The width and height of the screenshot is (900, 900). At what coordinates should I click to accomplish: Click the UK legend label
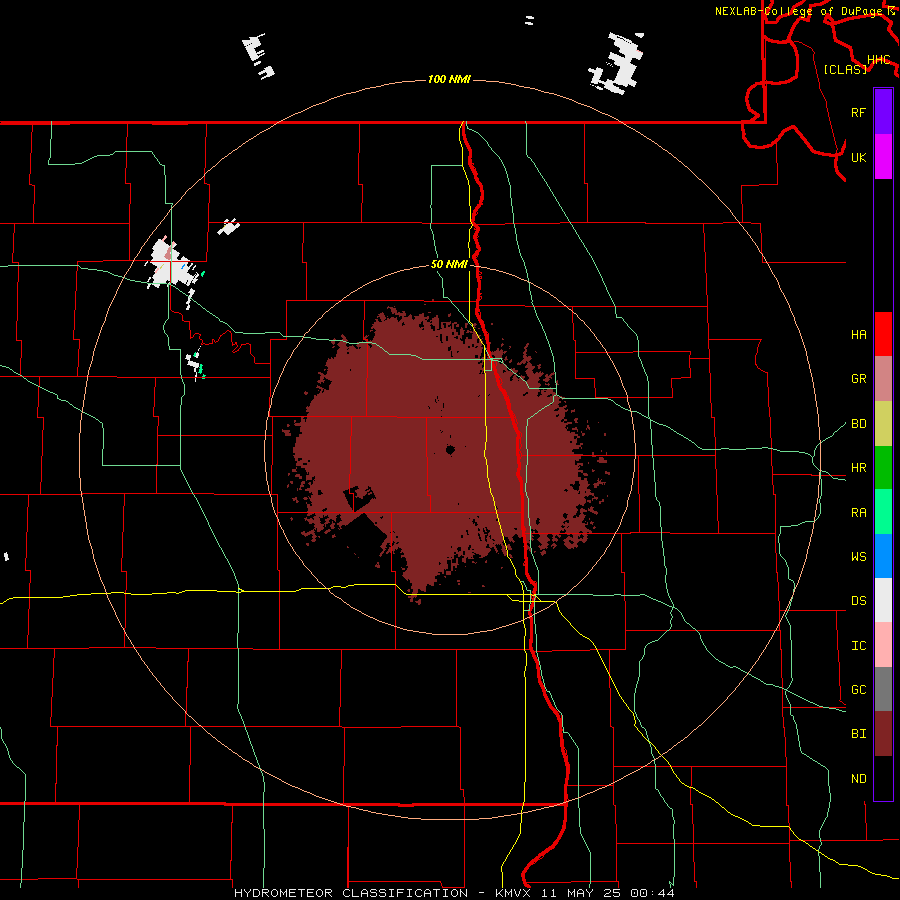pyautogui.click(x=858, y=157)
